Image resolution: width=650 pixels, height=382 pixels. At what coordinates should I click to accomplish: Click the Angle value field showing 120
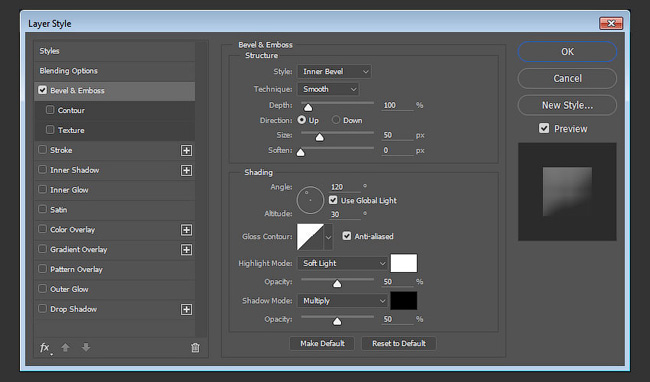345,187
